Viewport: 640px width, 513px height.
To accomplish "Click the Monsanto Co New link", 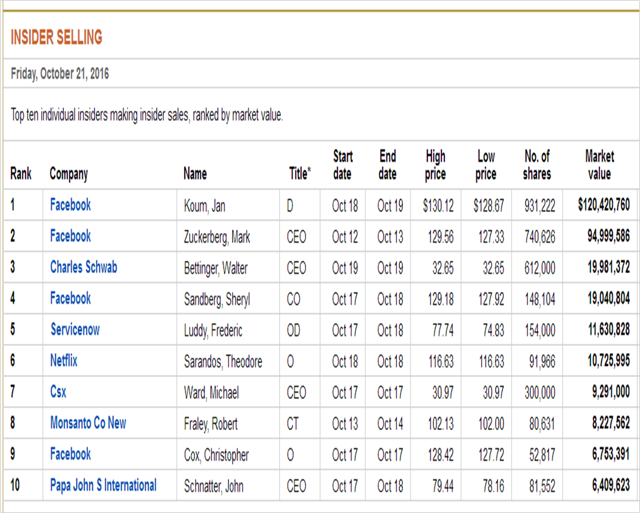I will click(x=88, y=423).
